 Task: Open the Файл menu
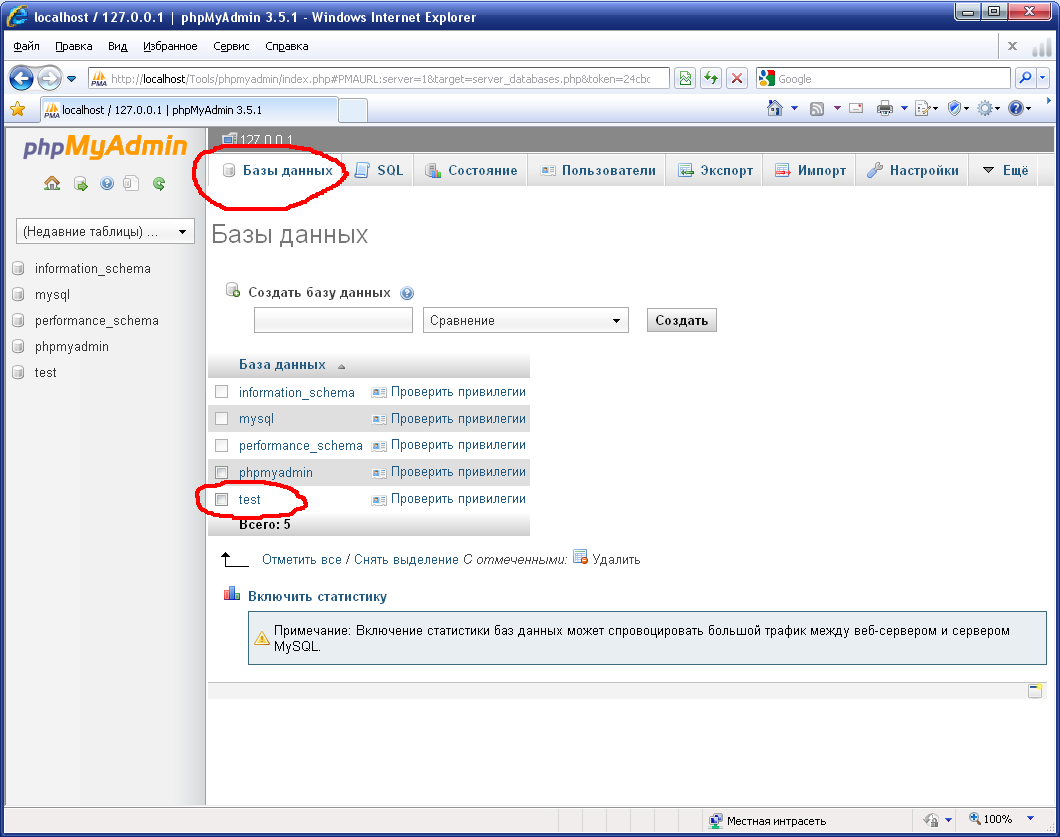(26, 46)
